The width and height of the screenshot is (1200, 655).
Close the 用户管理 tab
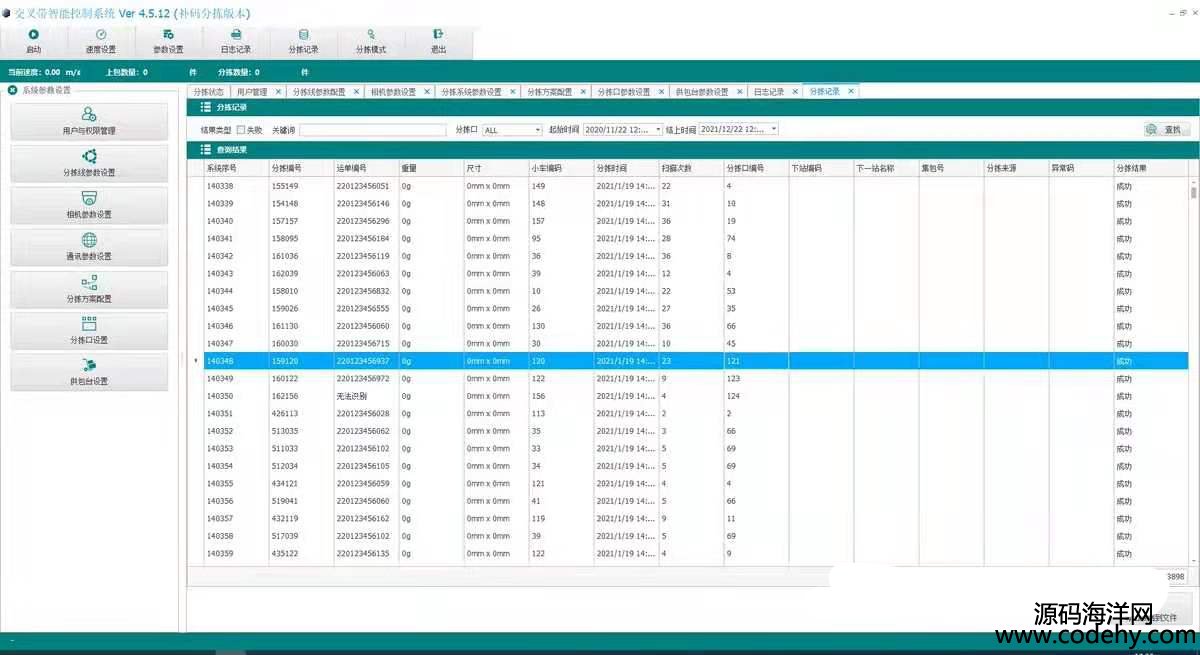click(279, 91)
